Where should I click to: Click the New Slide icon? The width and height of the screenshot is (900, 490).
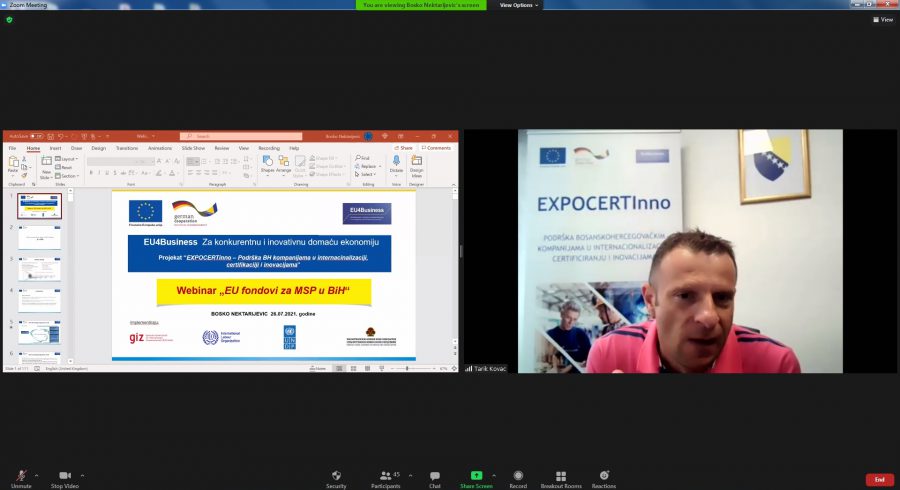46,161
